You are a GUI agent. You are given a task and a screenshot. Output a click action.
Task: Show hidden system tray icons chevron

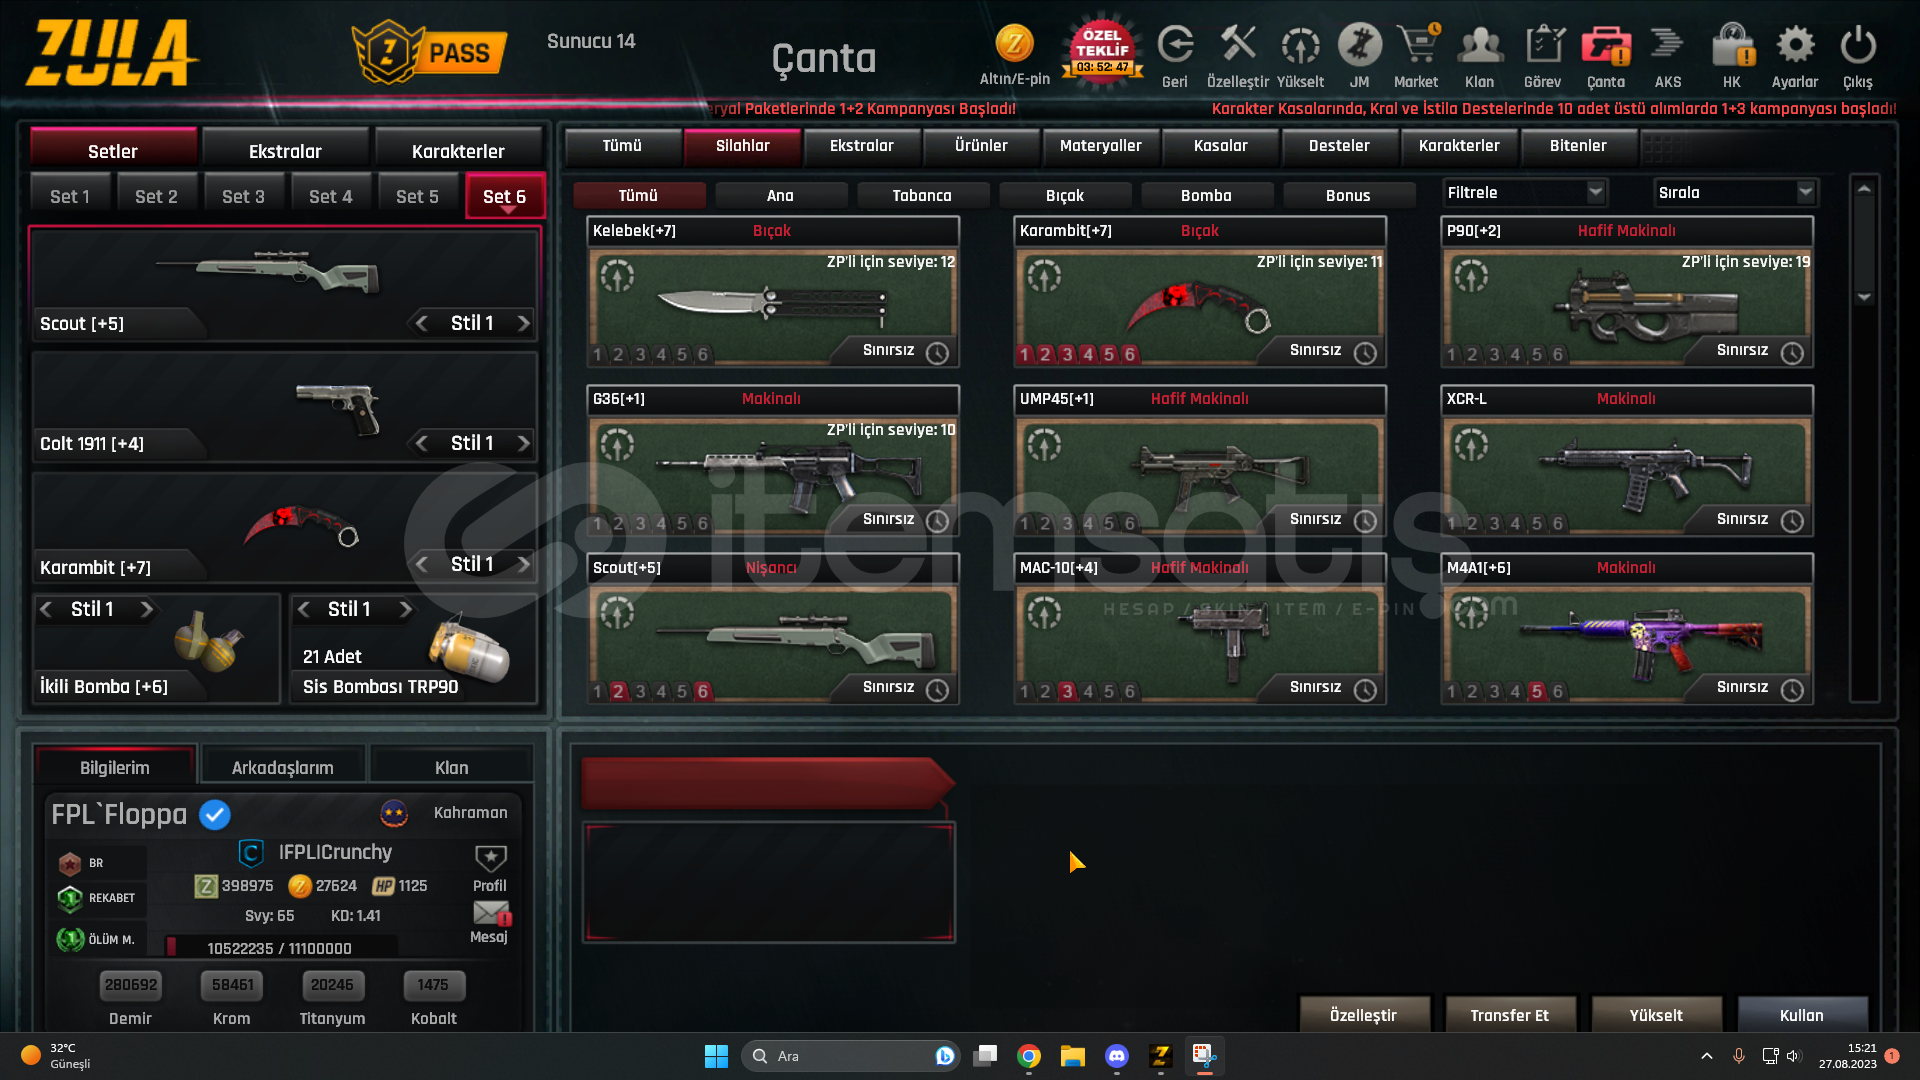click(x=1707, y=1056)
